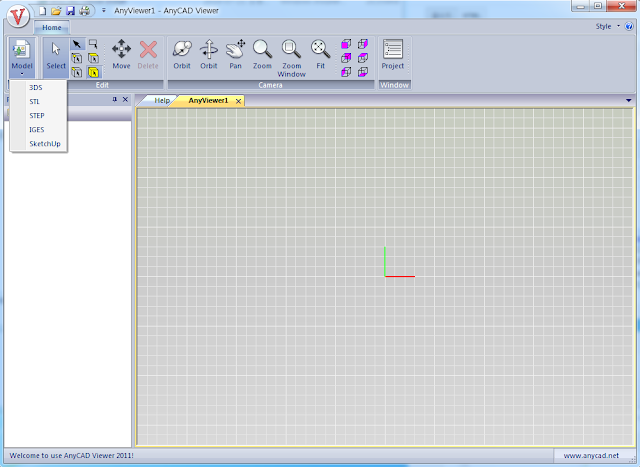Choose the rectangle box selection mode

tap(93, 44)
